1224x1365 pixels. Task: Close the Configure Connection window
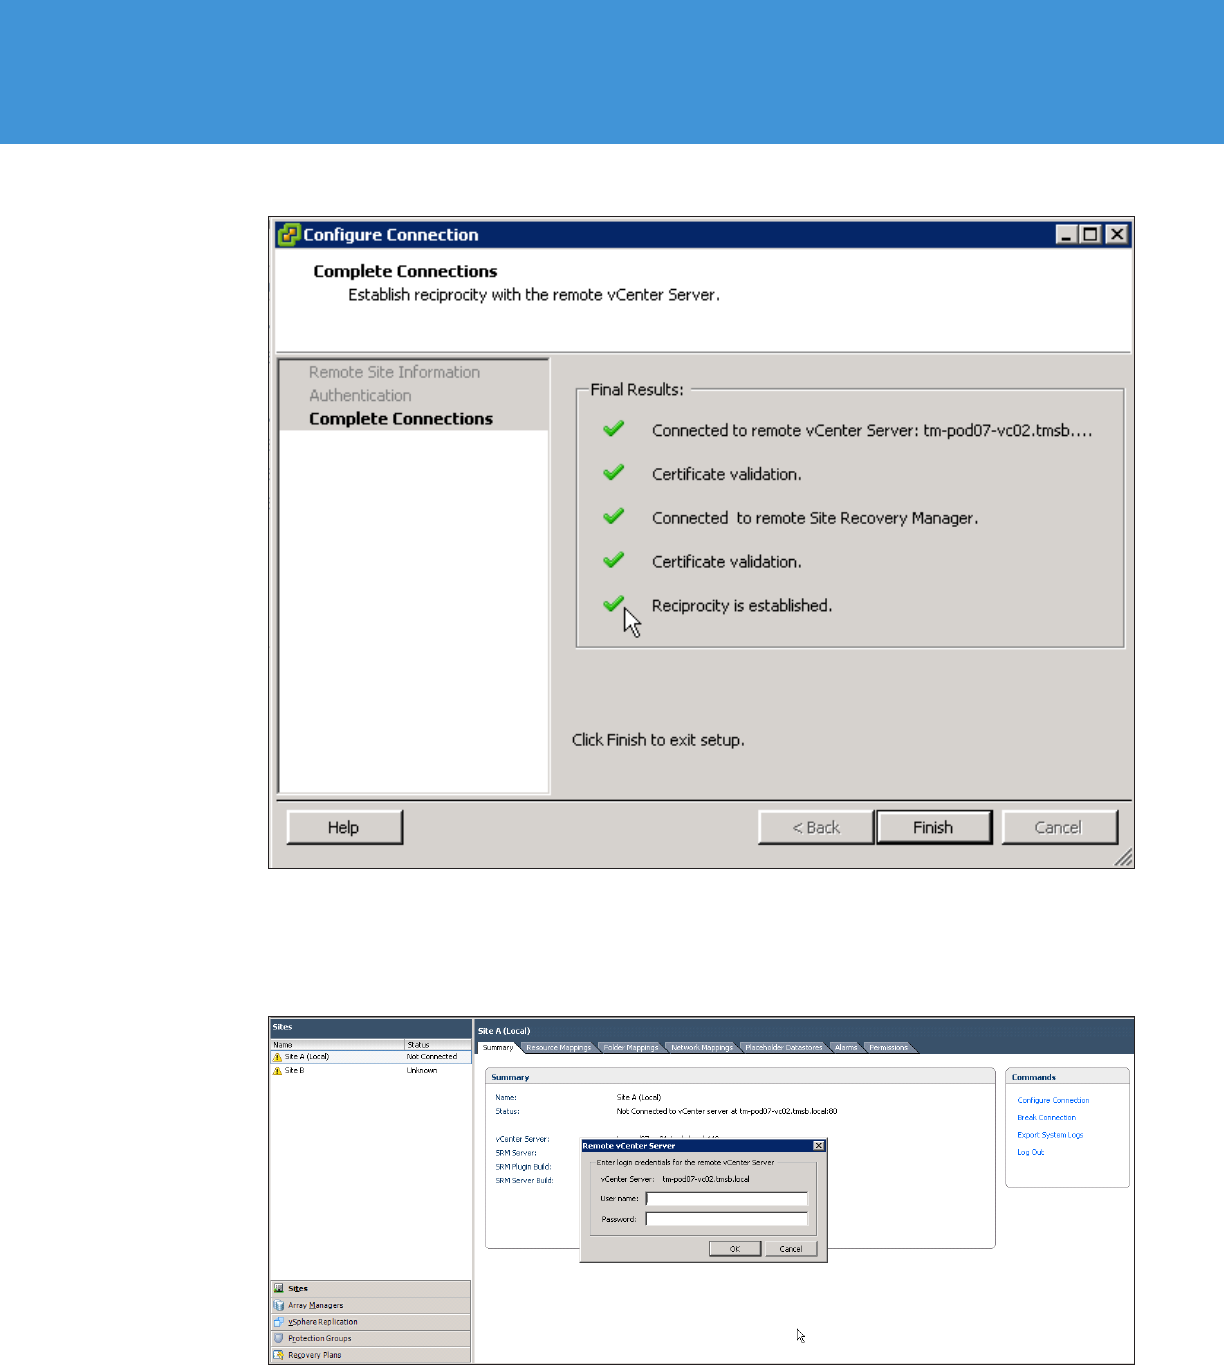coord(1117,235)
